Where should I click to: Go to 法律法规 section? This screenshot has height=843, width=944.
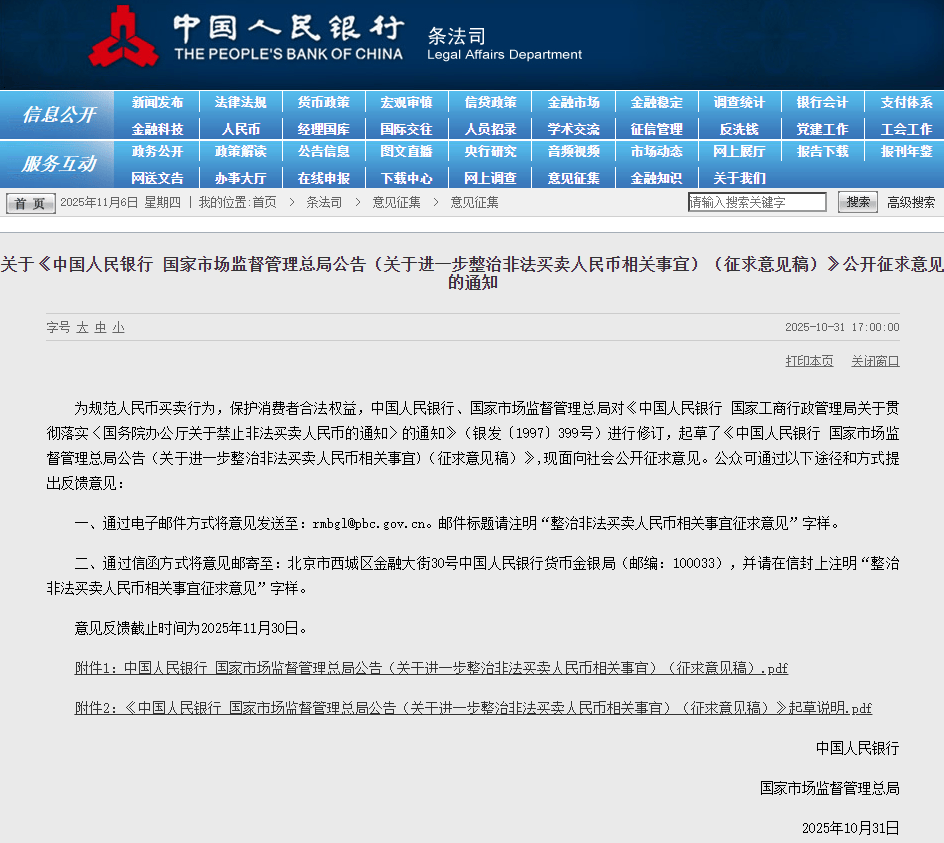(x=240, y=102)
